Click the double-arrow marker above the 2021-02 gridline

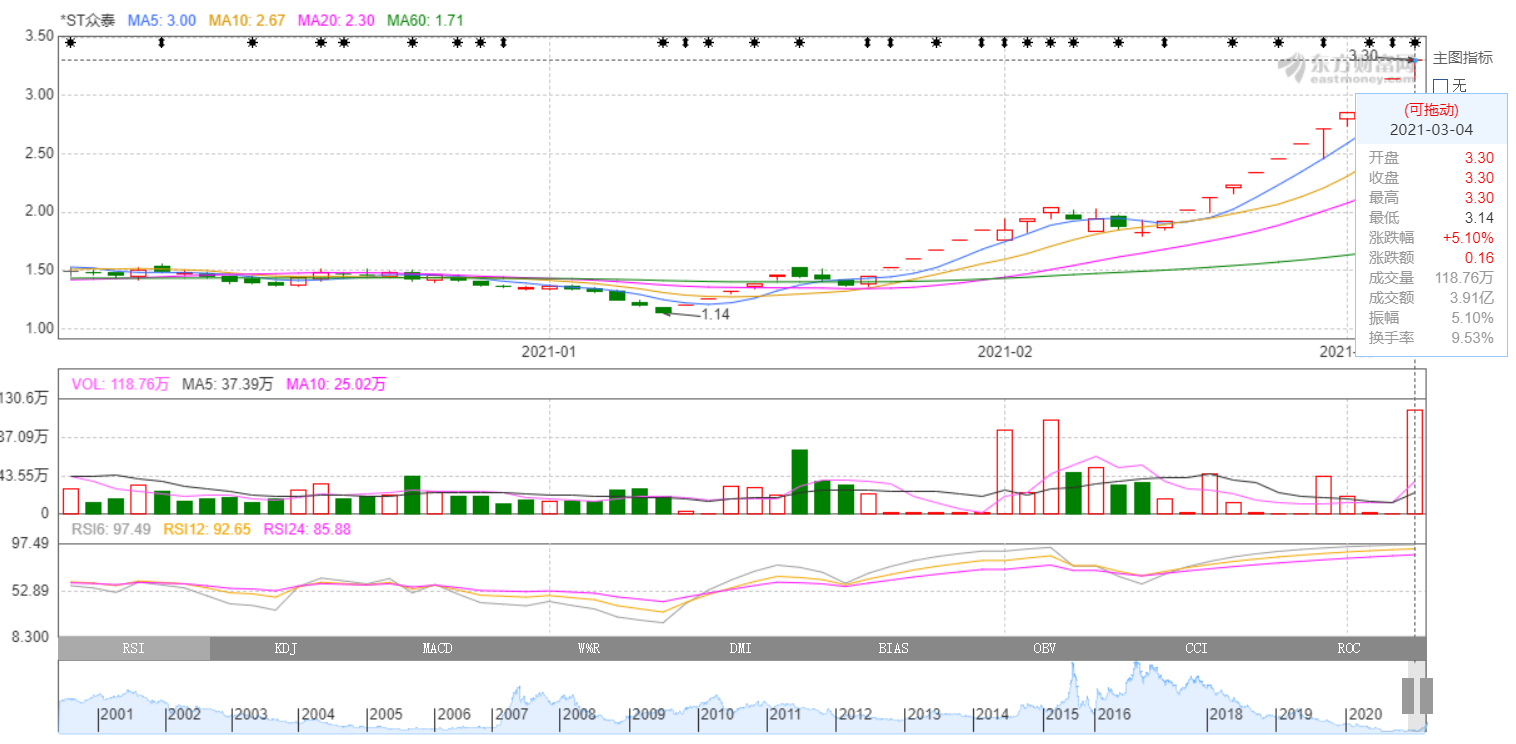point(1004,42)
